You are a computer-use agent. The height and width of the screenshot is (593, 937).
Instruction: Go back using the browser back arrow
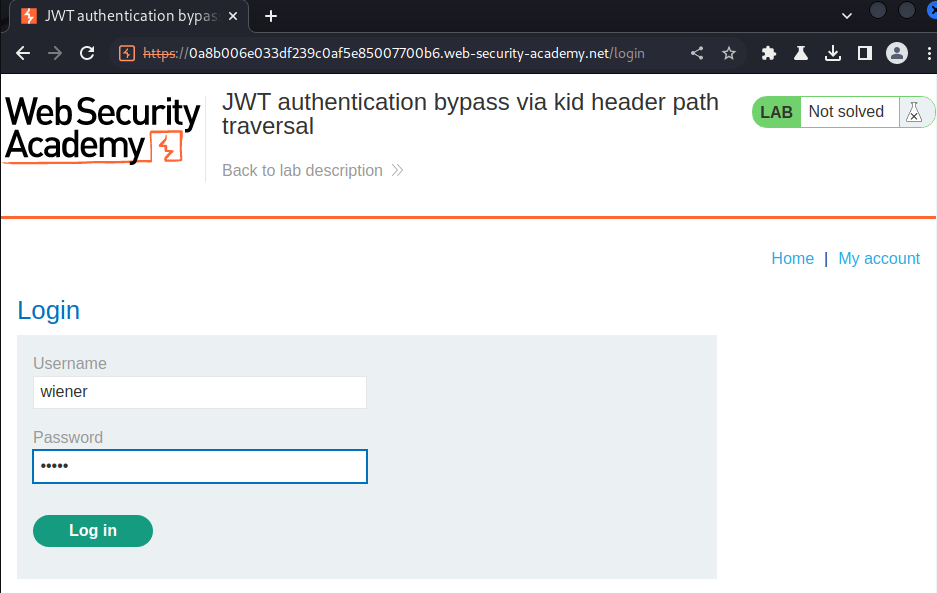(23, 53)
